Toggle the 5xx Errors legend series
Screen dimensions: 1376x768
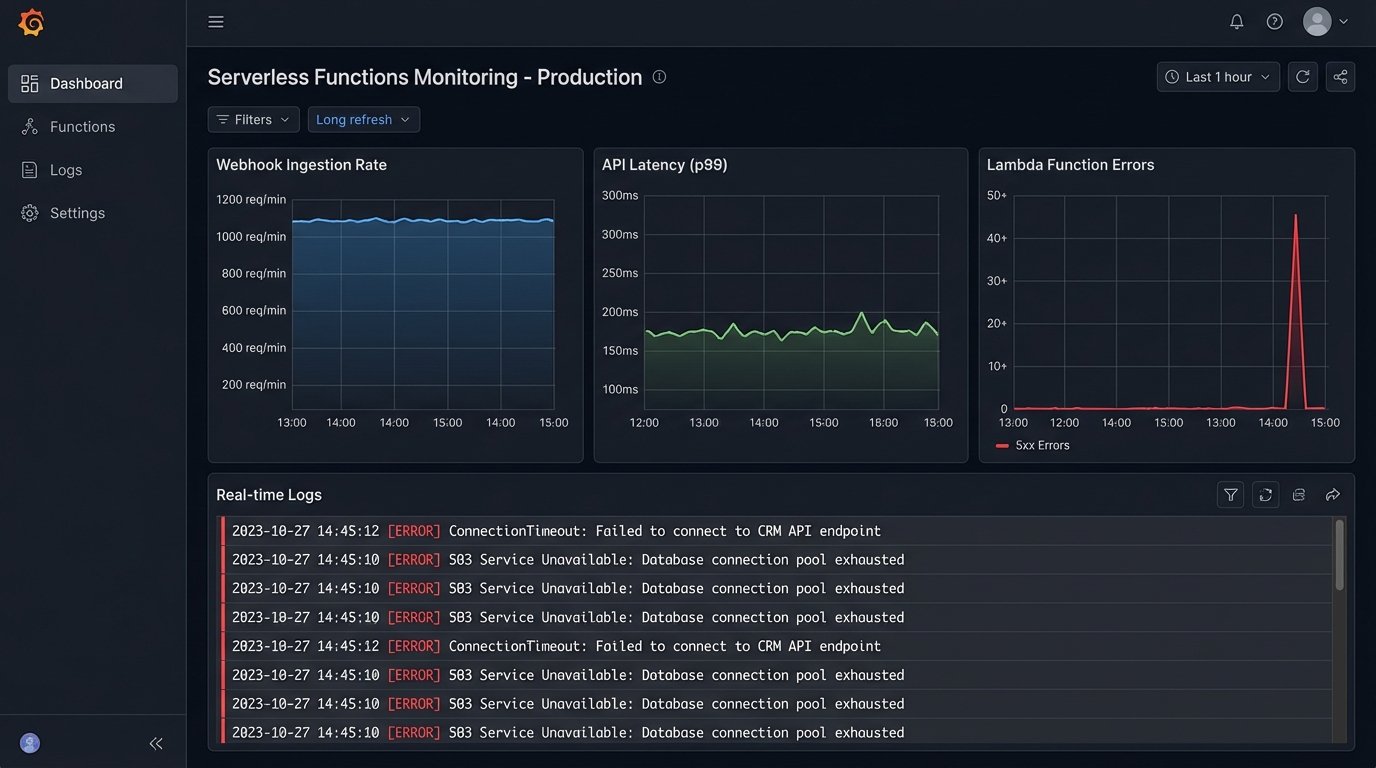[x=1033, y=446]
